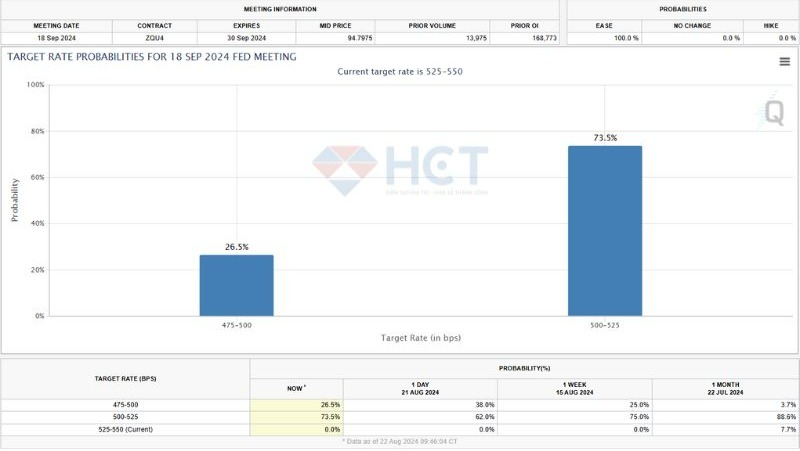Viewport: 800px width, 451px height.
Task: Click the QuikStrike Q logo watermark
Action: point(774,111)
